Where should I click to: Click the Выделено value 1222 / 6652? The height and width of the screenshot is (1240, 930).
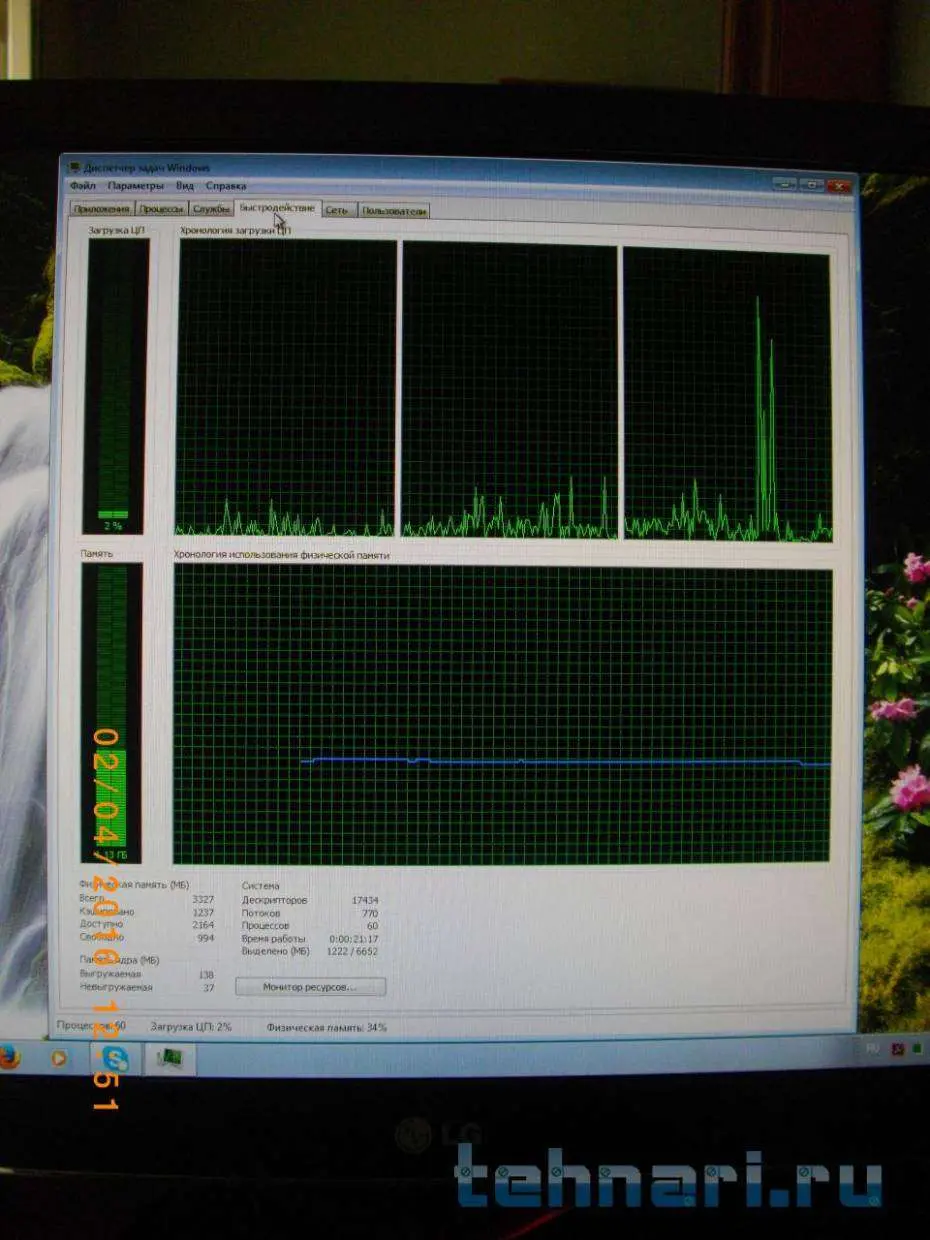coord(352,952)
